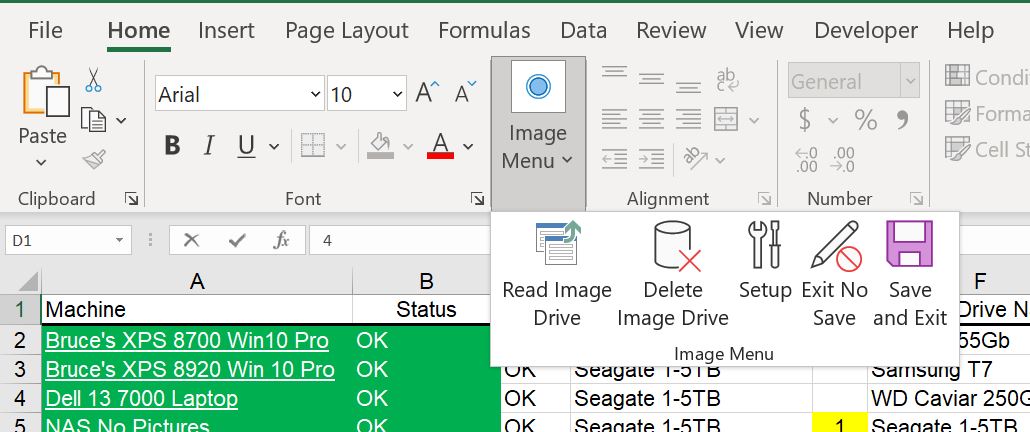This screenshot has width=1030, height=432.
Task: Click the Format Painter brush icon
Action: 94,159
